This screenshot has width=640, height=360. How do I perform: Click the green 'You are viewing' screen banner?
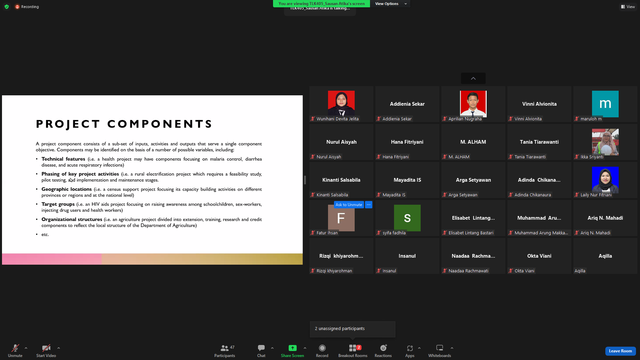pyautogui.click(x=321, y=4)
